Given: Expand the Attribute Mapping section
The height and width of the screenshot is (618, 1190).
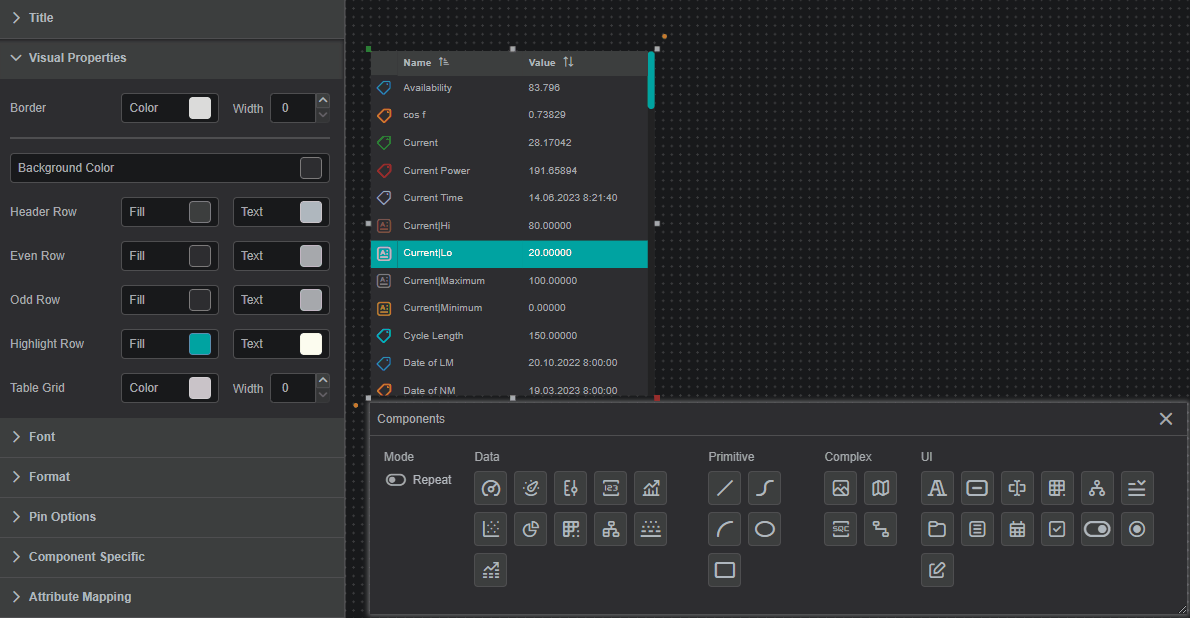Looking at the screenshot, I should click(172, 598).
